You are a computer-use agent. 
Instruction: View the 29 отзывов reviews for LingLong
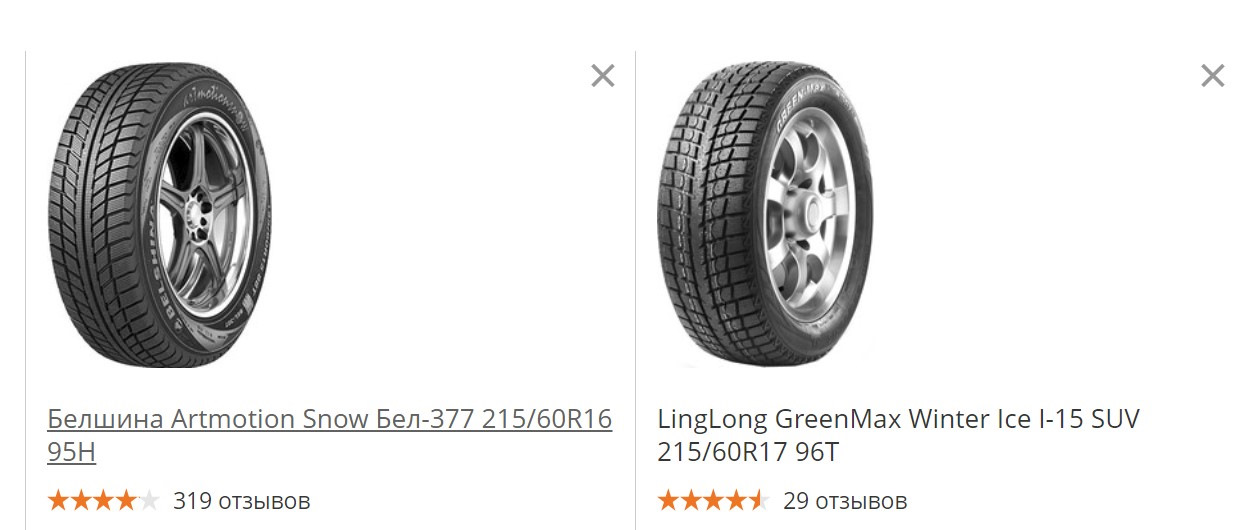[x=845, y=500]
